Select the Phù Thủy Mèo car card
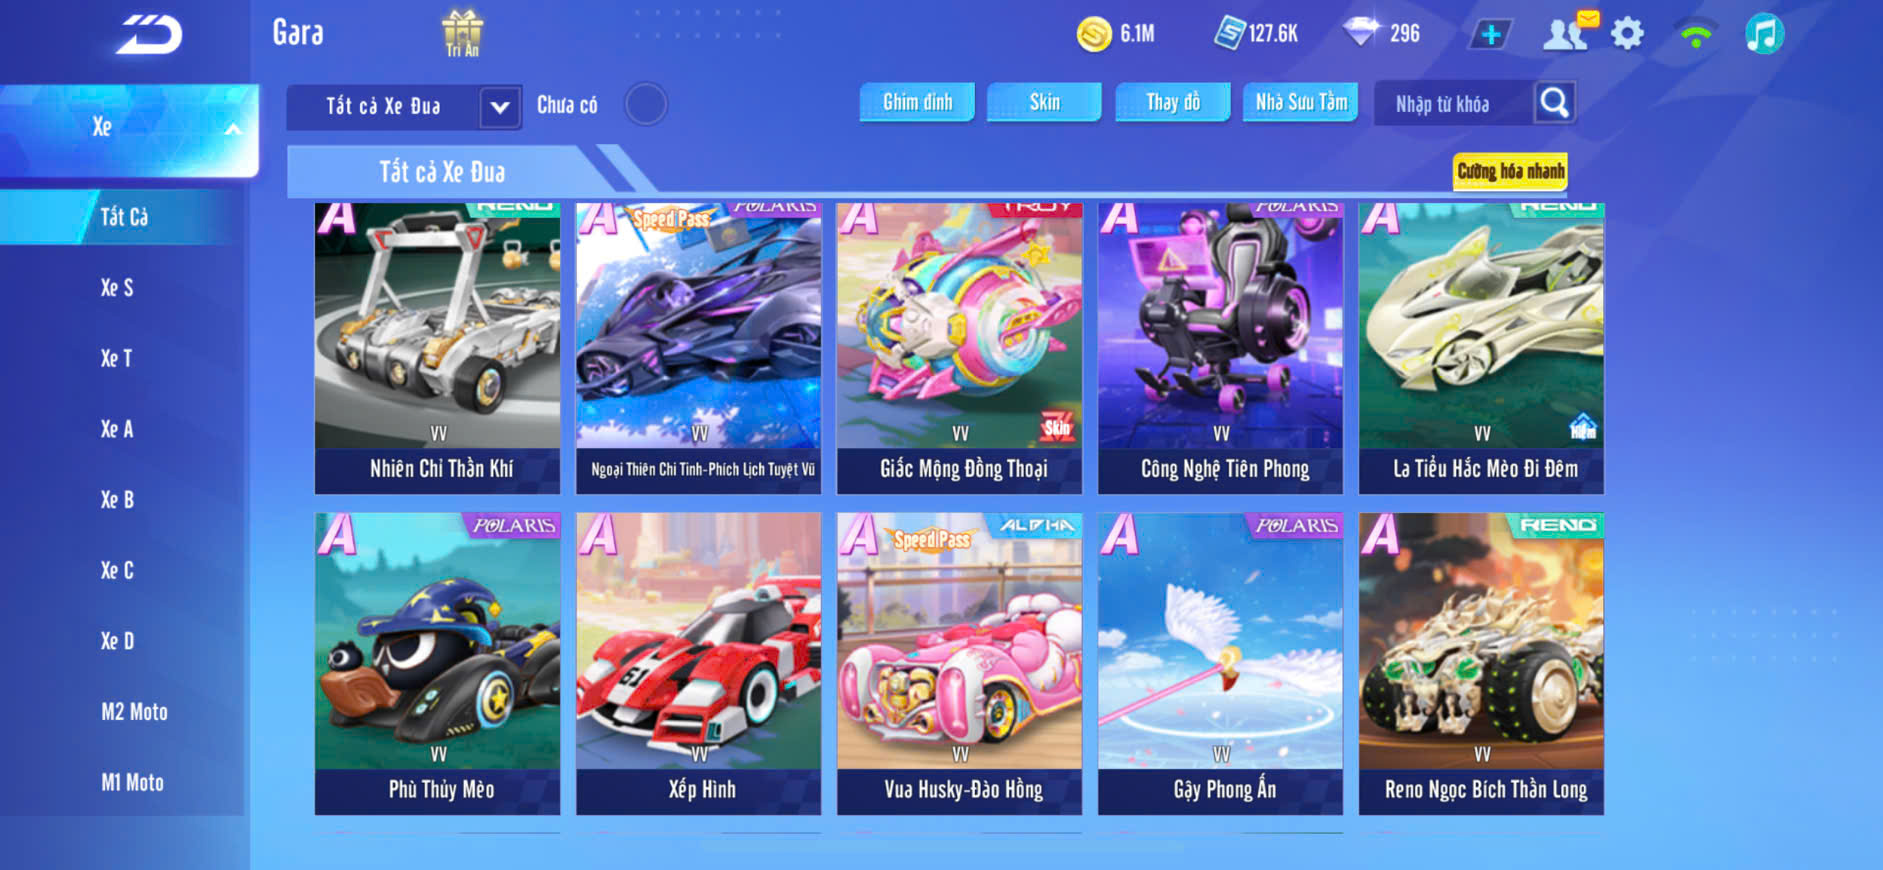Screen dimensions: 1883x870 click(438, 664)
